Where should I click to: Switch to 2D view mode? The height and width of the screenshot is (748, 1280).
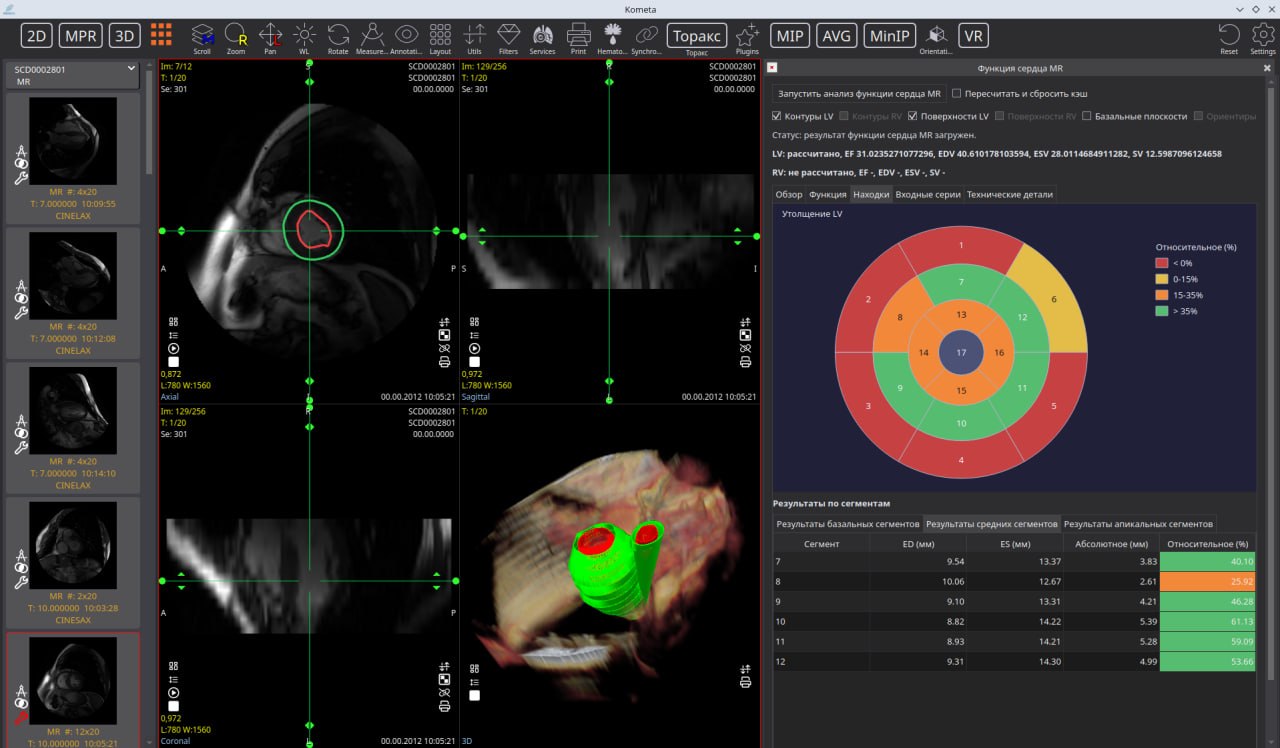(37, 36)
